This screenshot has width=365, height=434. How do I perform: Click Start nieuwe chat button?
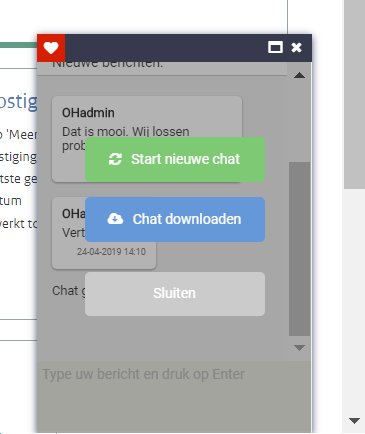pyautogui.click(x=175, y=159)
